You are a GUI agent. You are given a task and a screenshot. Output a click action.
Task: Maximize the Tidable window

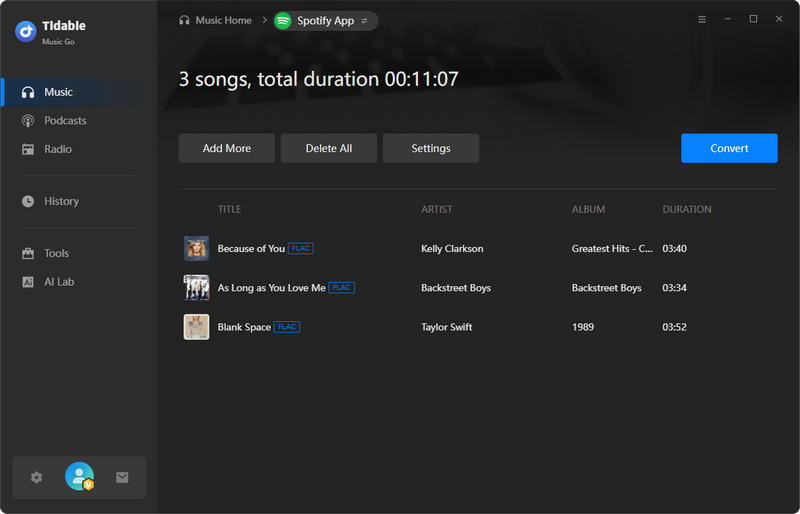(753, 19)
